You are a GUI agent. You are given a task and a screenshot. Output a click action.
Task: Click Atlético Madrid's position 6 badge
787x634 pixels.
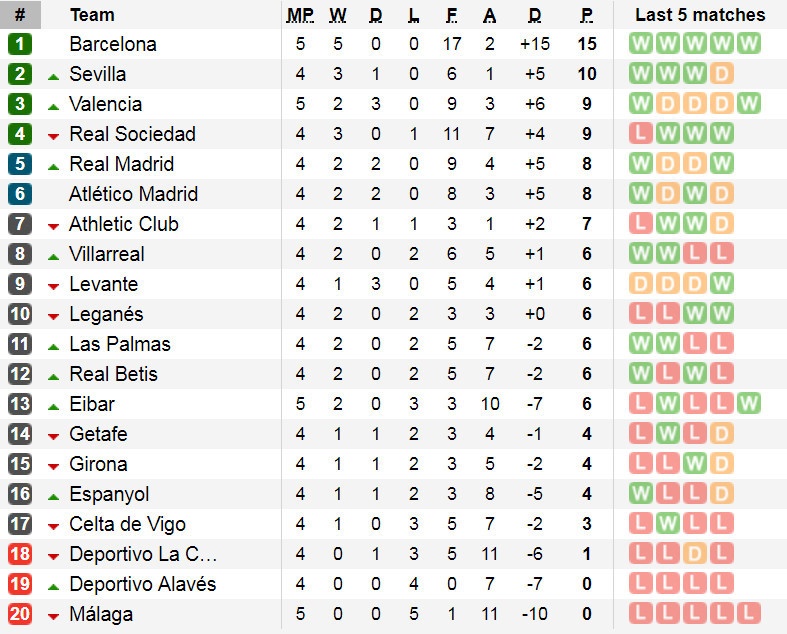point(20,194)
